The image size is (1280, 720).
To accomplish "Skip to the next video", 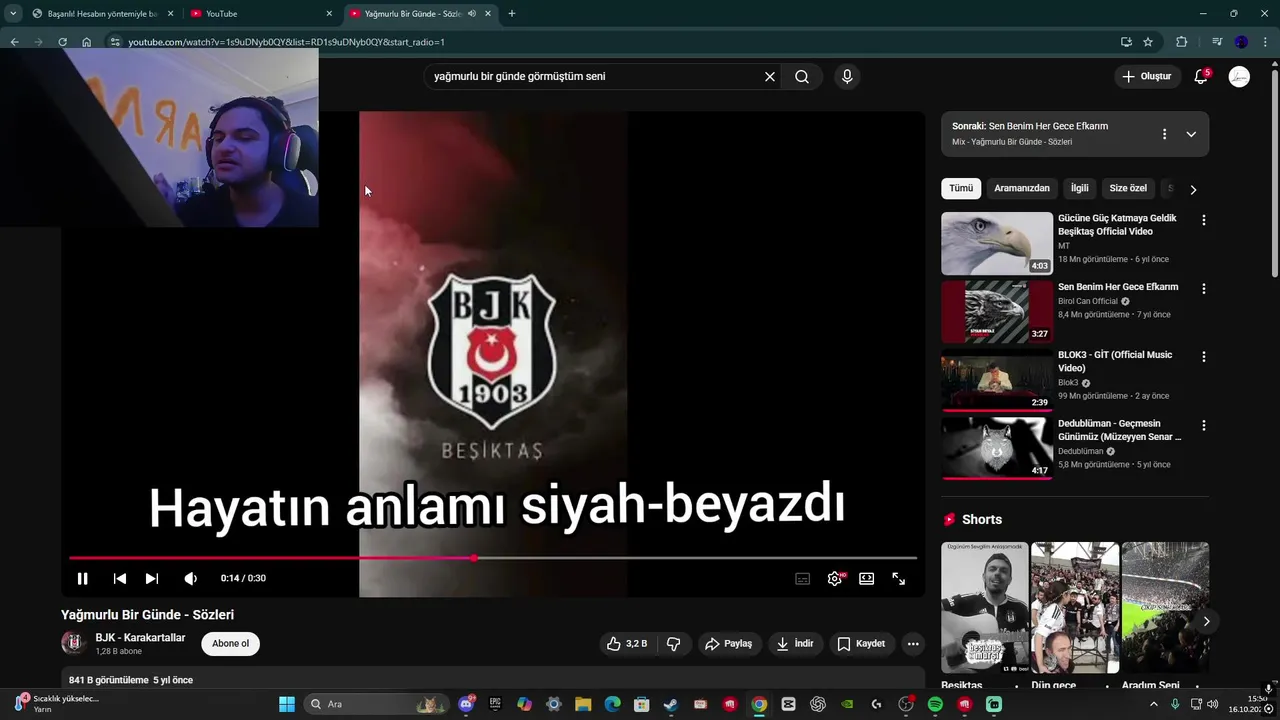I will [x=152, y=578].
